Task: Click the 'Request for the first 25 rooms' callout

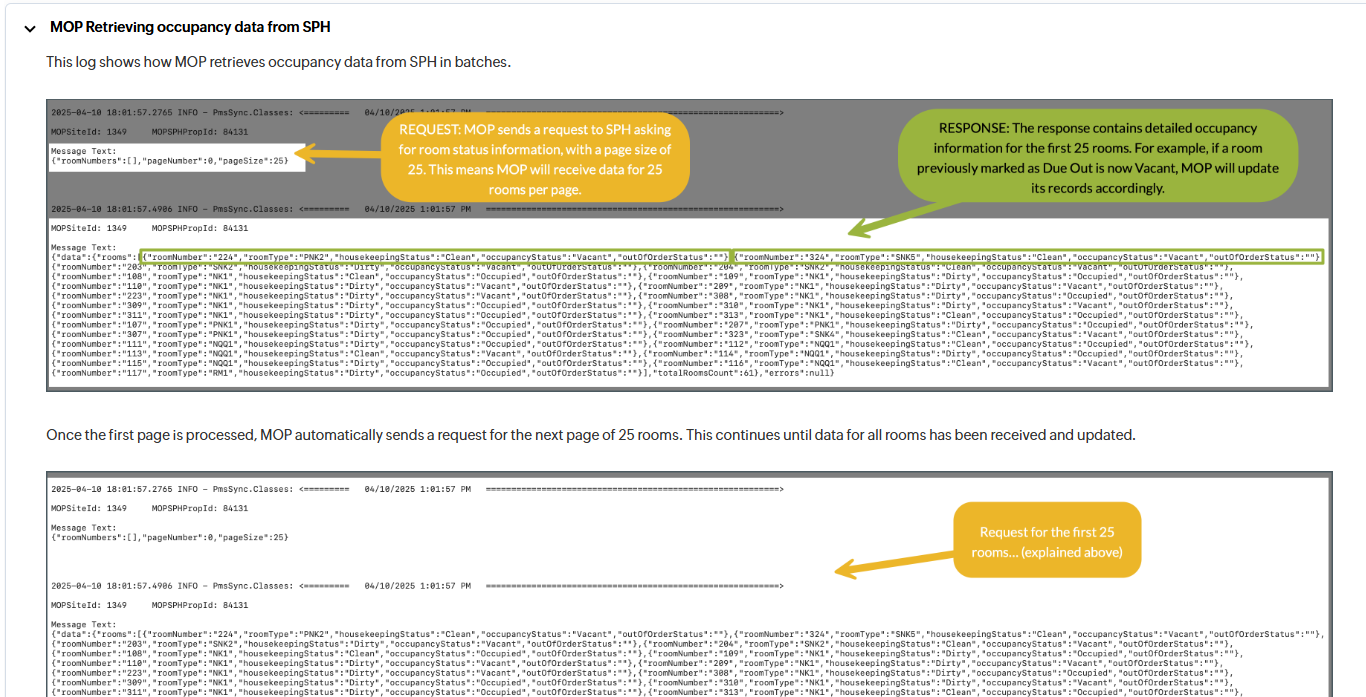Action: coord(1047,541)
